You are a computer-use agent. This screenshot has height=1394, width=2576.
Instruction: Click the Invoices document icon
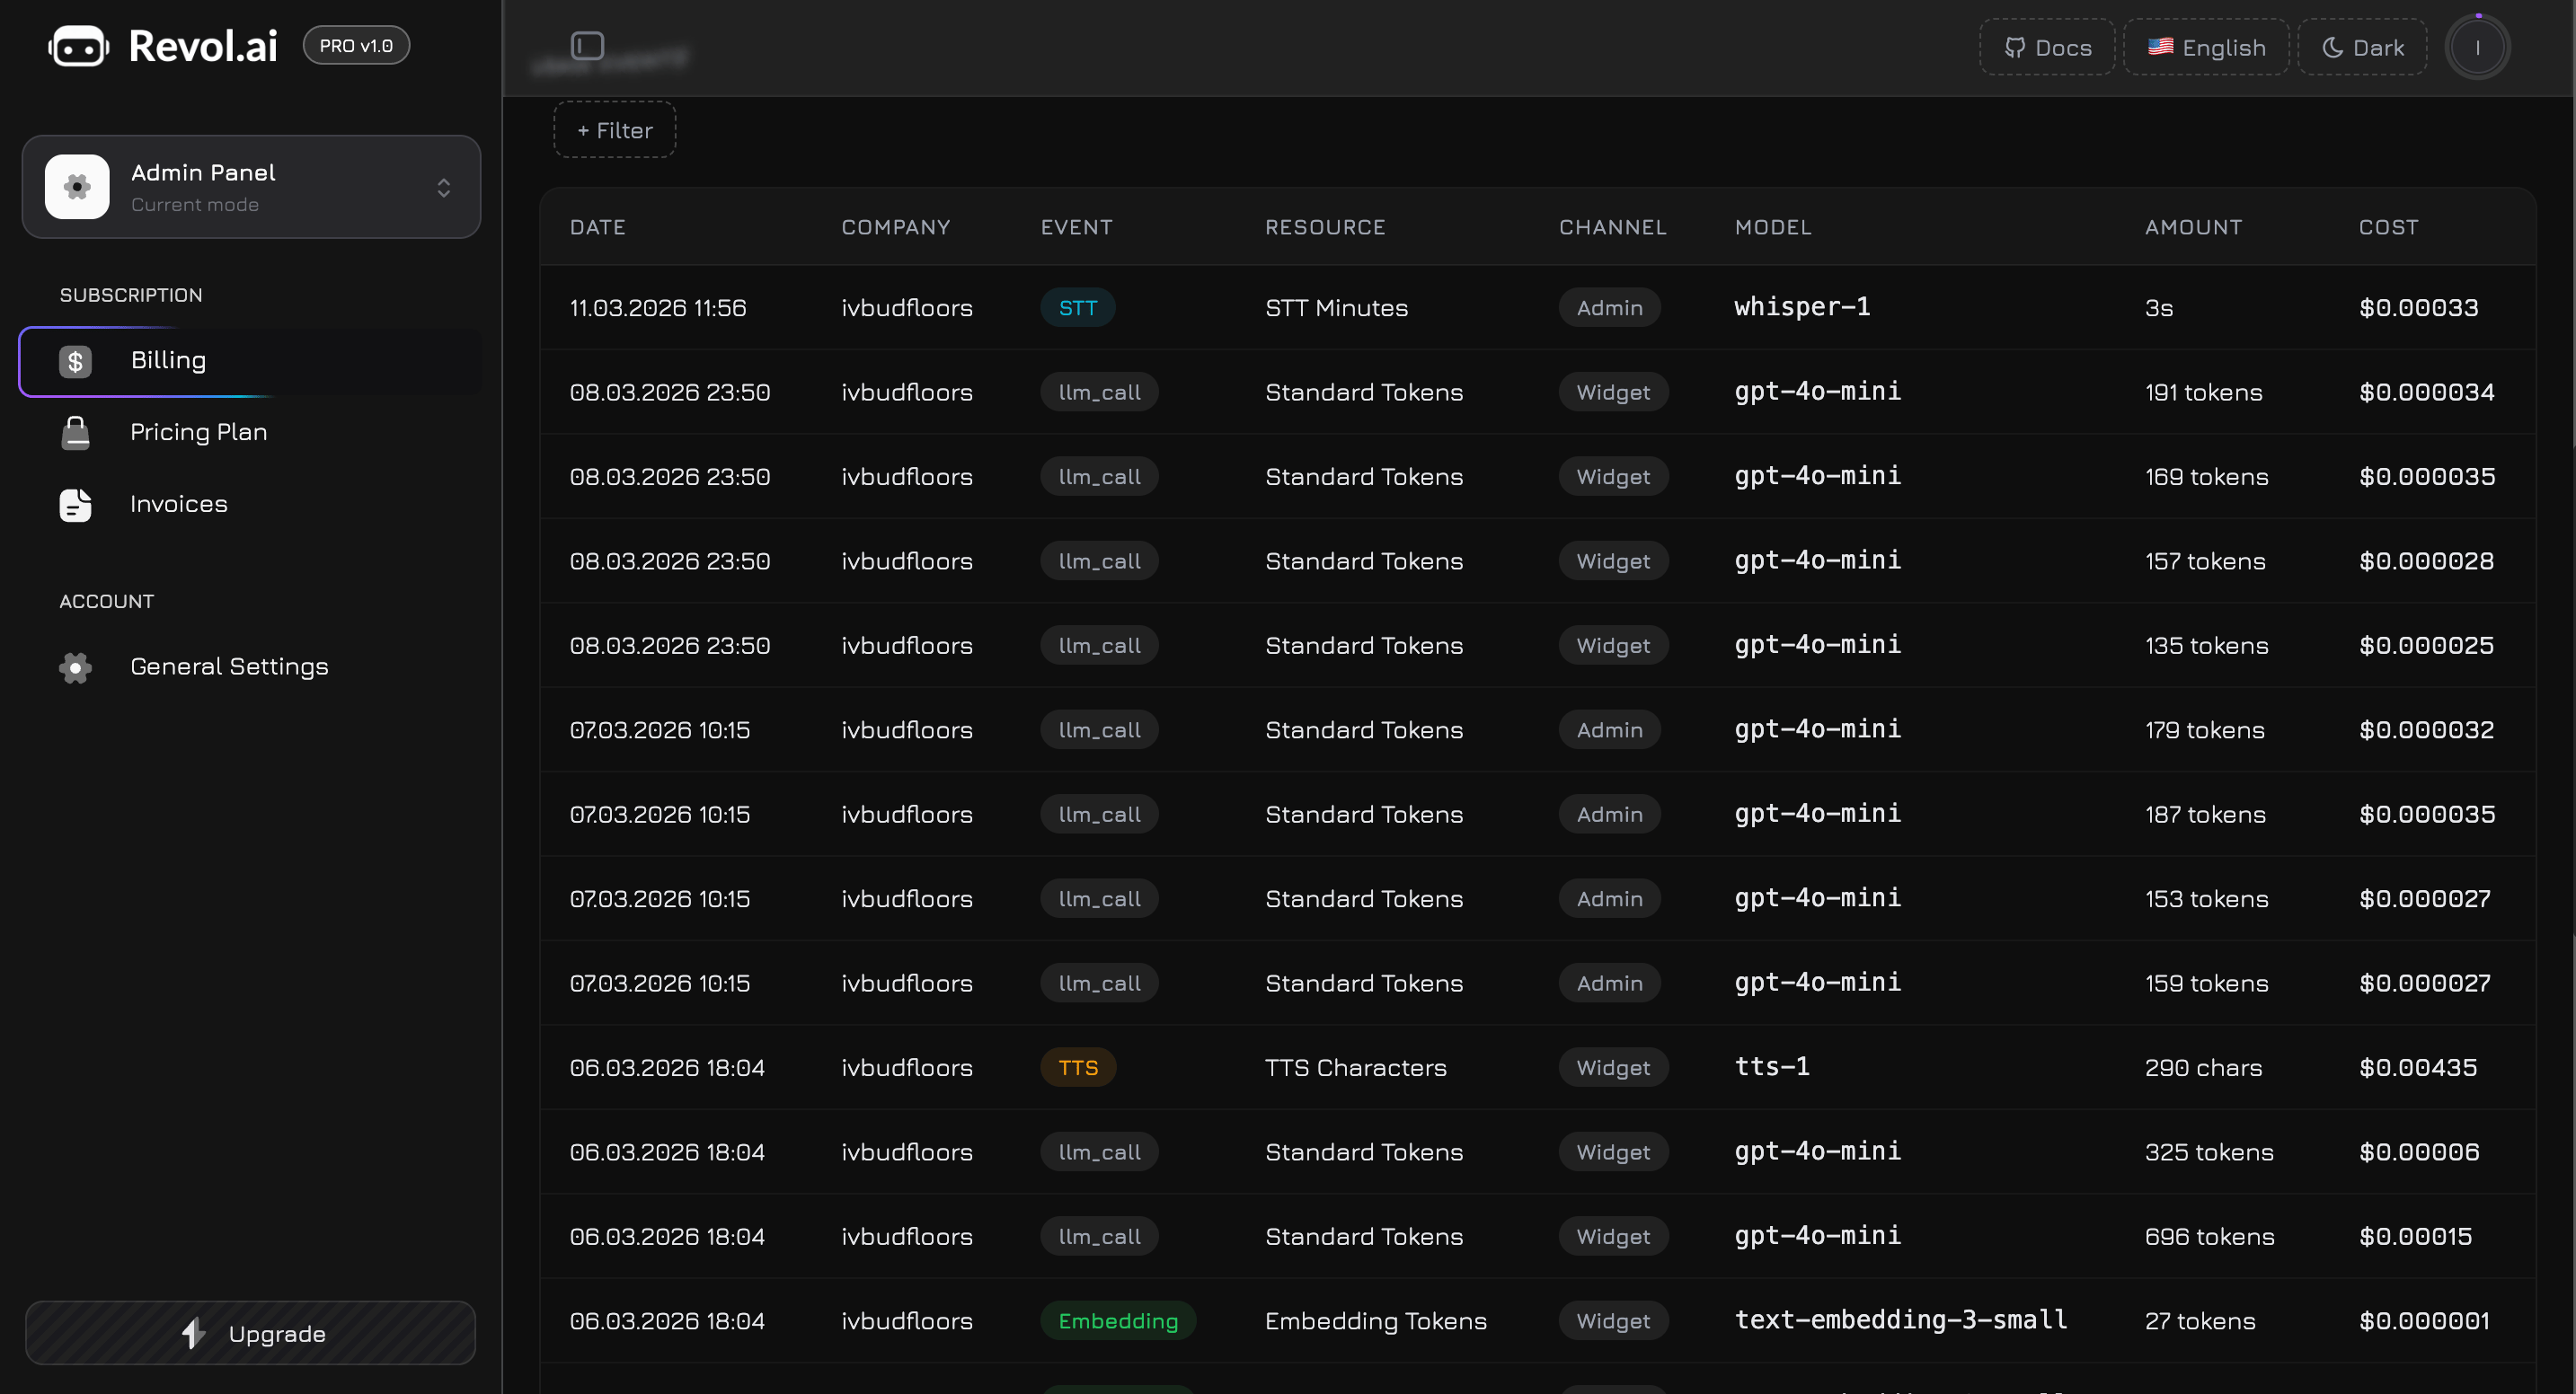(75, 505)
